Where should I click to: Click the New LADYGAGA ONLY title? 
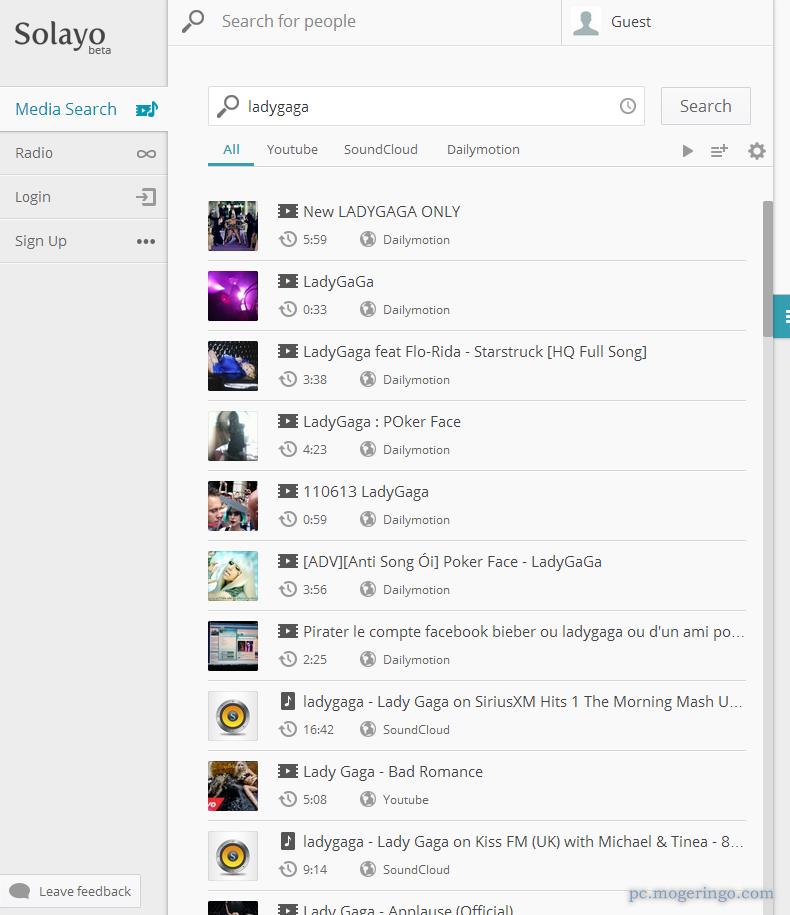pos(382,212)
